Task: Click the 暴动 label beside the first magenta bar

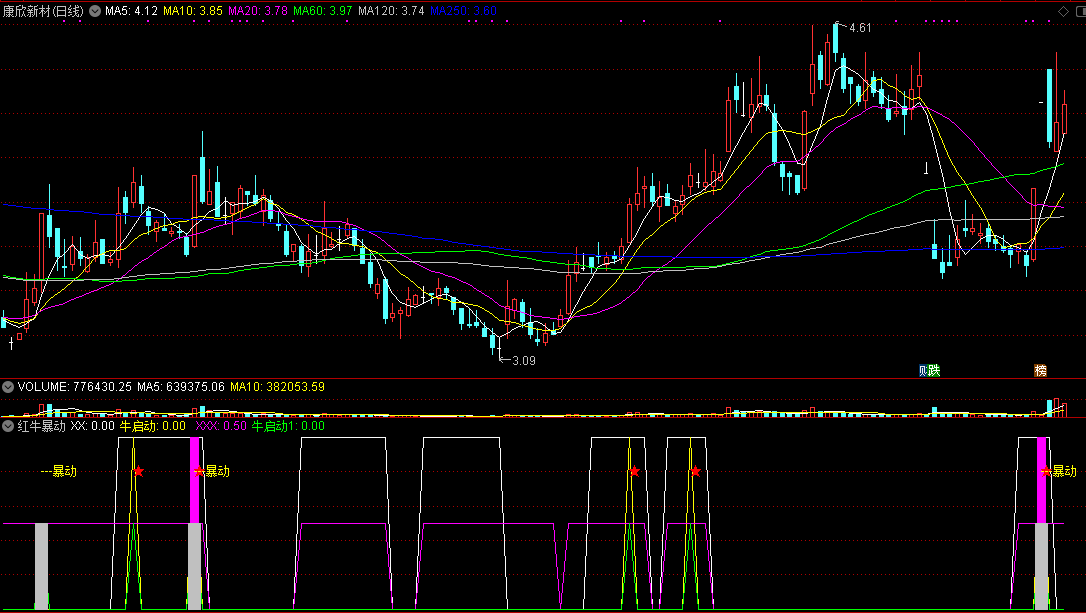Action: click(x=217, y=472)
